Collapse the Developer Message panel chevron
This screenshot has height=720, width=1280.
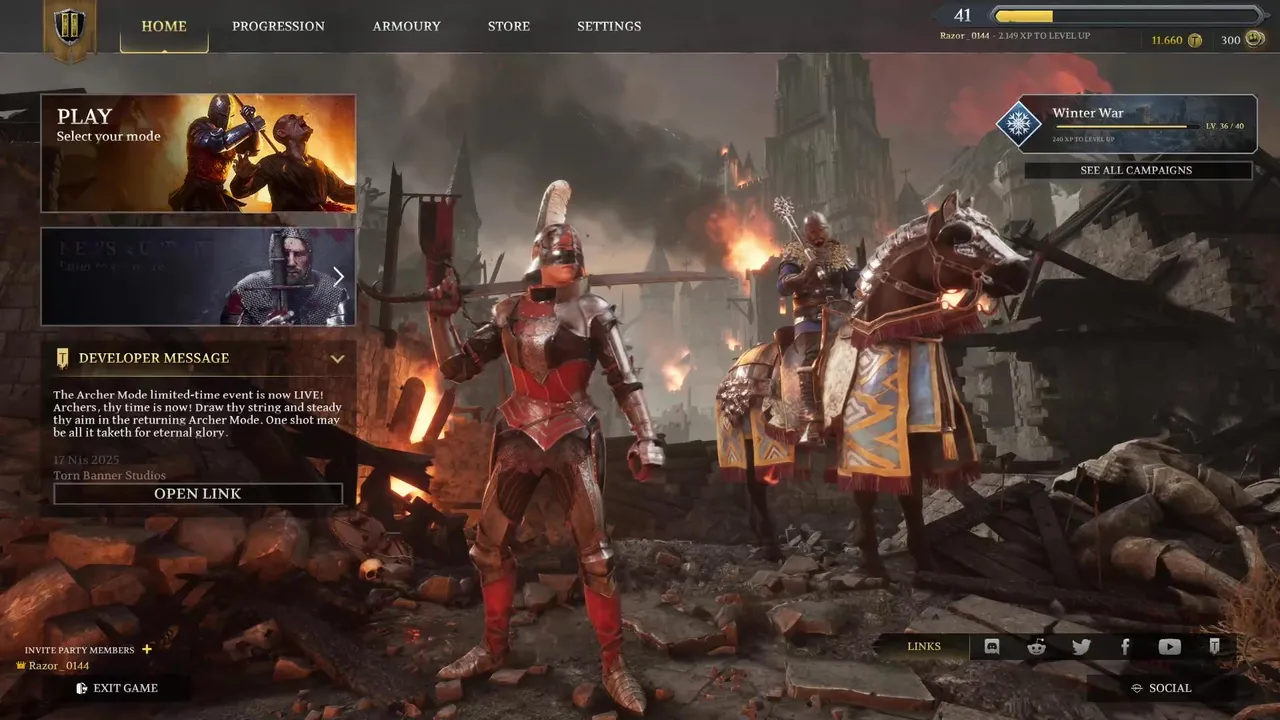click(338, 358)
